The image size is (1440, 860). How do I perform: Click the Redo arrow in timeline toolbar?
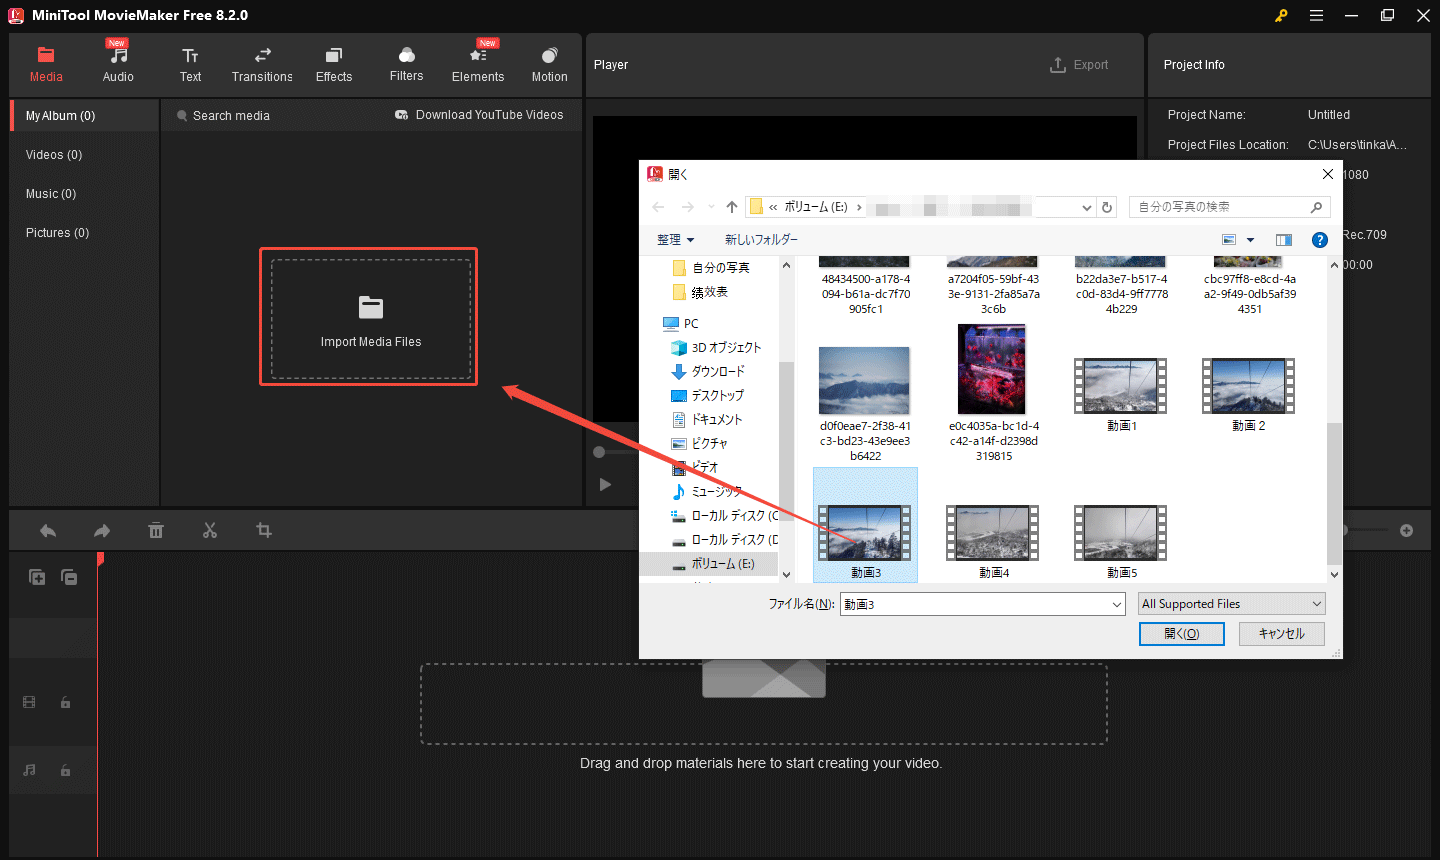tap(102, 531)
